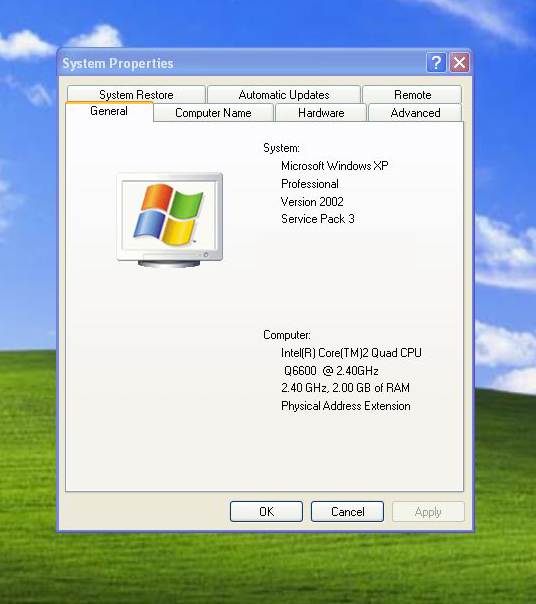Click the question mark help icon
536x604 pixels.
(x=436, y=62)
